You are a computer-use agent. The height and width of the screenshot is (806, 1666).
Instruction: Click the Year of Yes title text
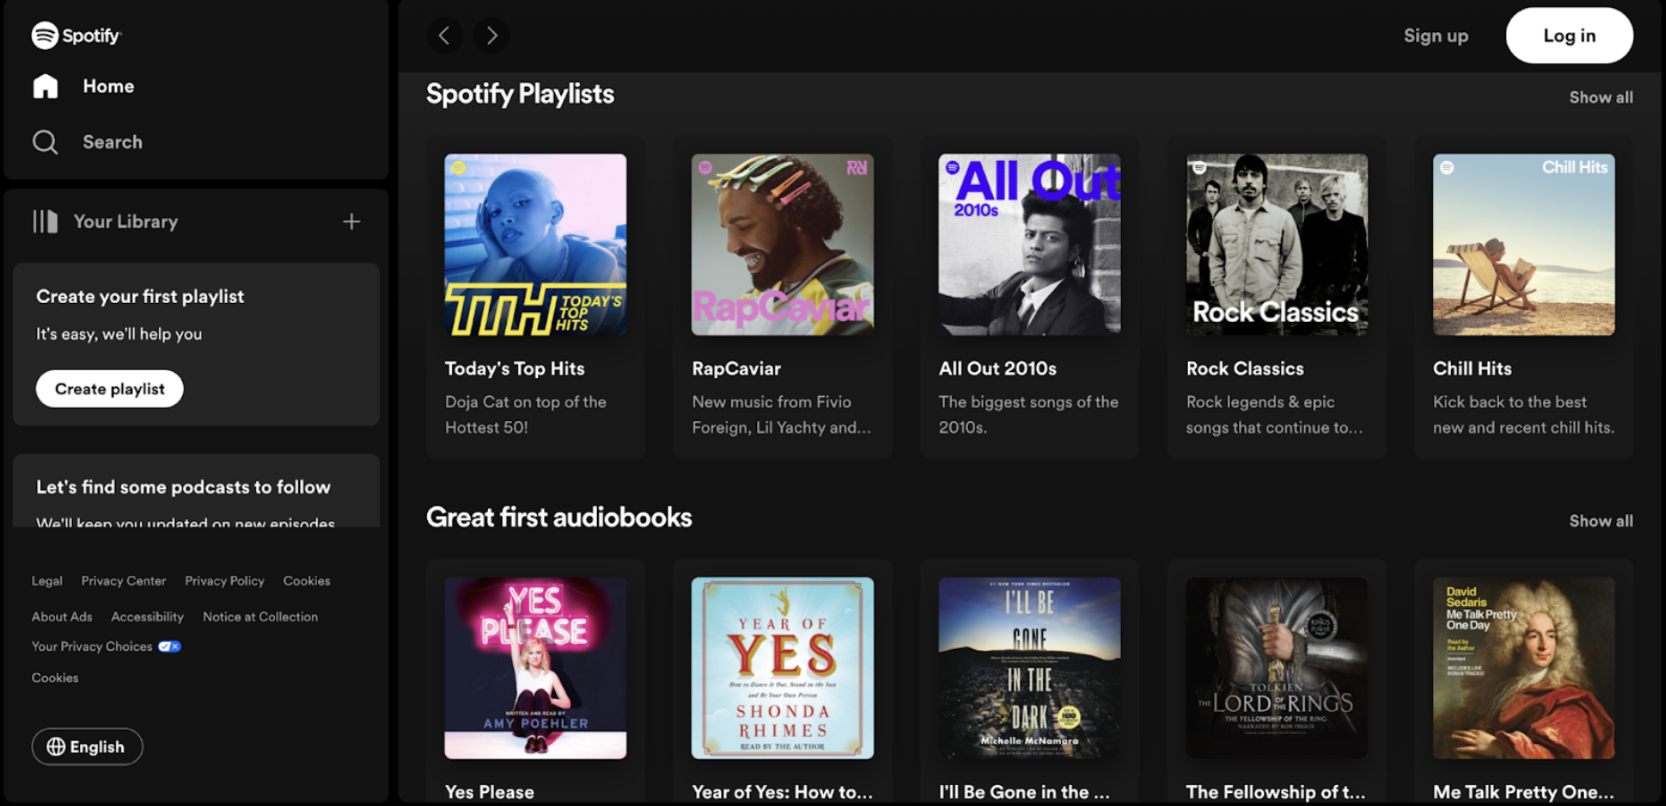[782, 792]
